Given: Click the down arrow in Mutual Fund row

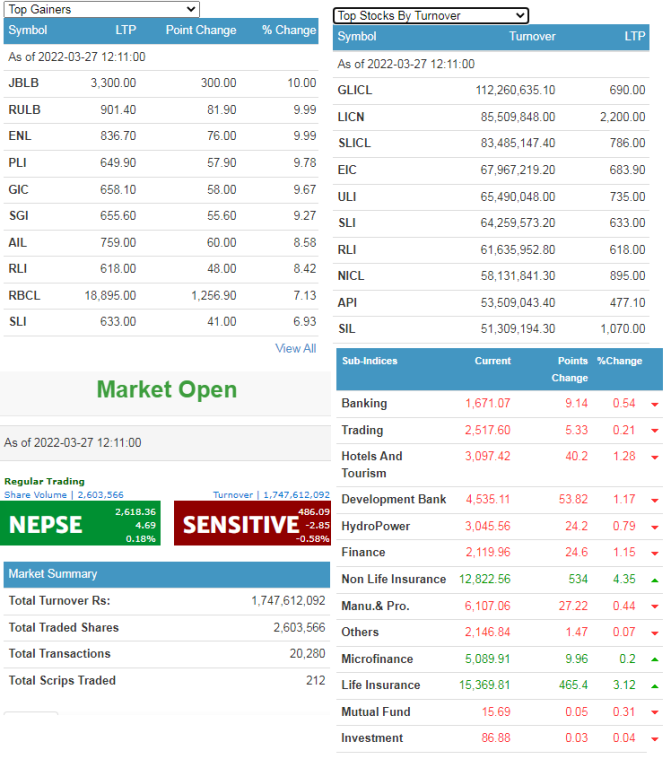Looking at the screenshot, I should point(654,713).
